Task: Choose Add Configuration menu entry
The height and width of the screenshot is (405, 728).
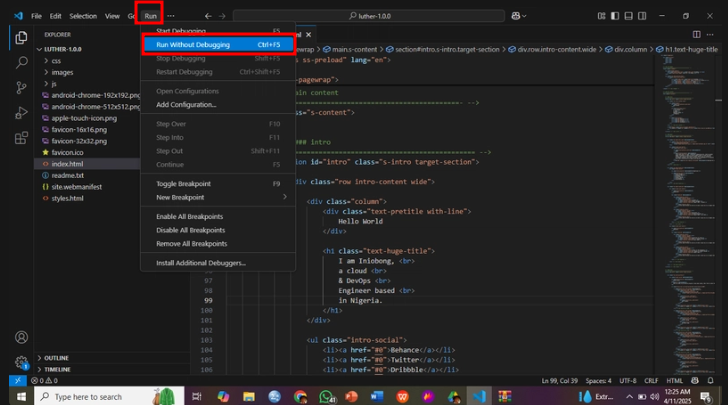Action: 218,105
